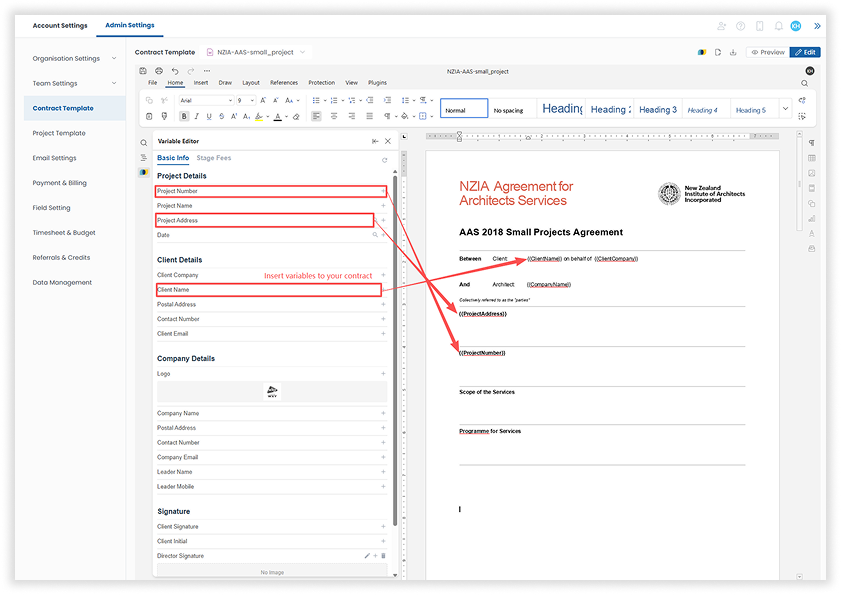Click the paragraph shading bucket icon
Viewport: 841px width, 595px height.
pos(404,116)
